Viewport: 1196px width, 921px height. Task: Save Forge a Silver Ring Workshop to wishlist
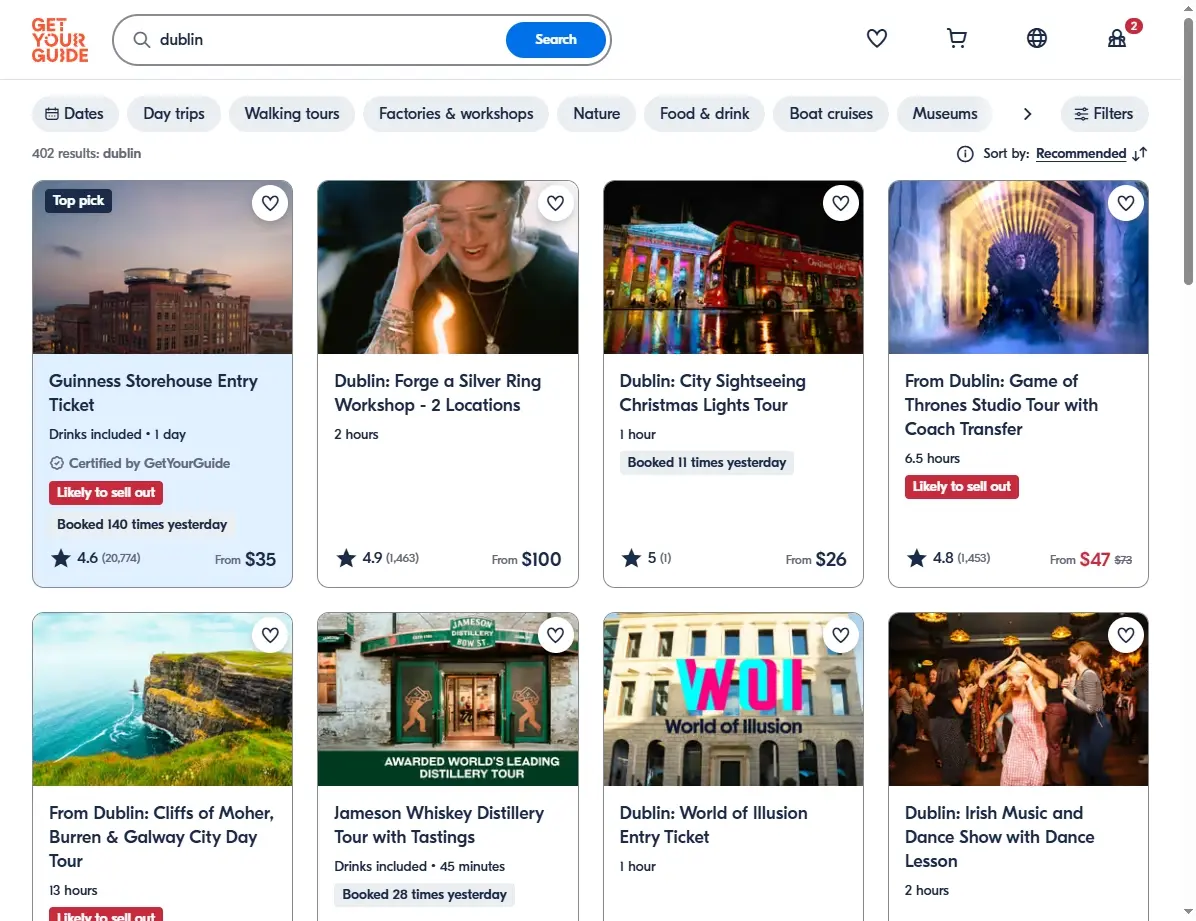click(555, 203)
